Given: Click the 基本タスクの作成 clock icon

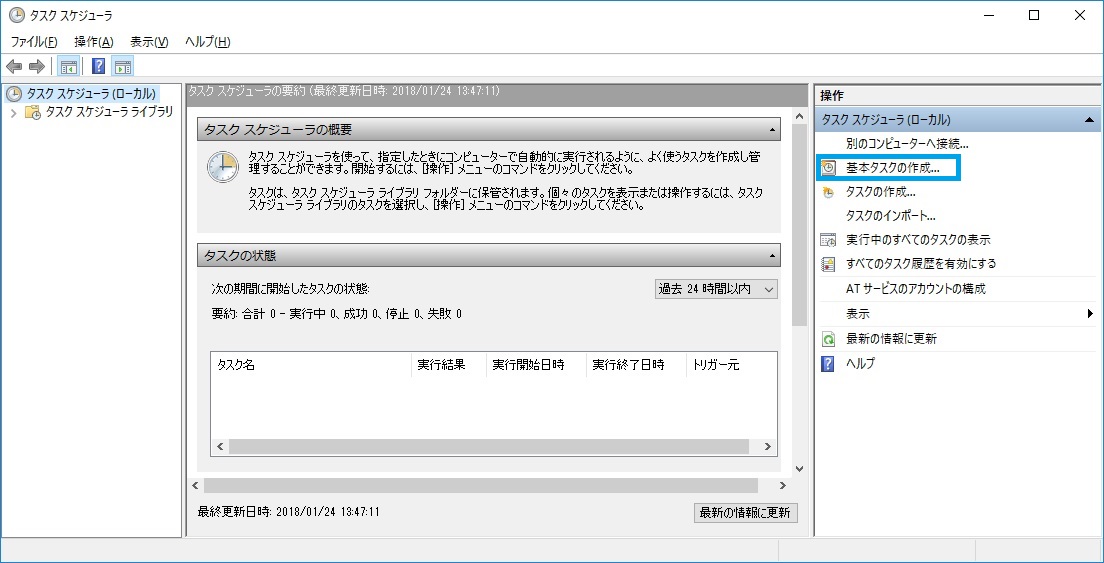Looking at the screenshot, I should (829, 168).
